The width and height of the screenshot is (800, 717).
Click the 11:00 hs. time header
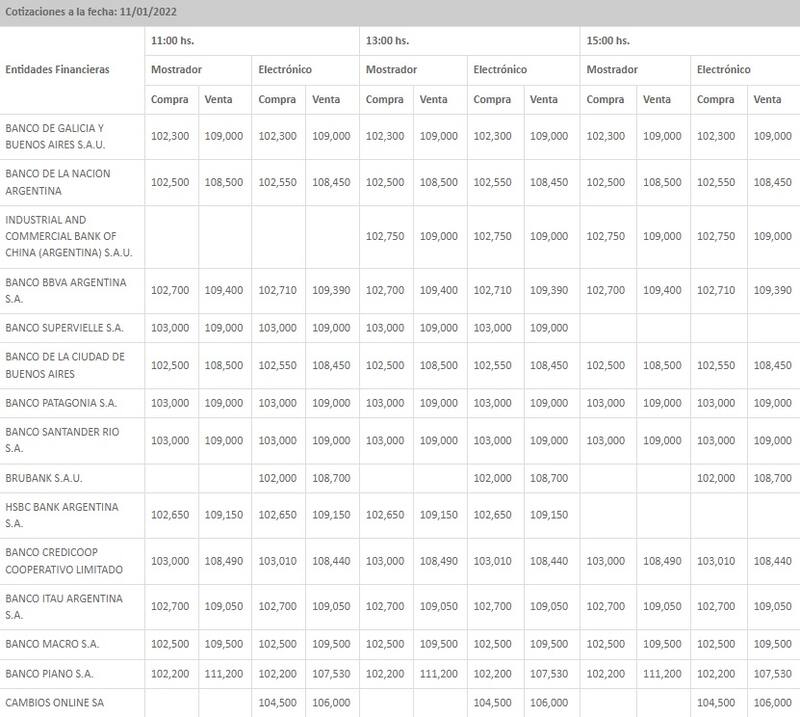170,41
